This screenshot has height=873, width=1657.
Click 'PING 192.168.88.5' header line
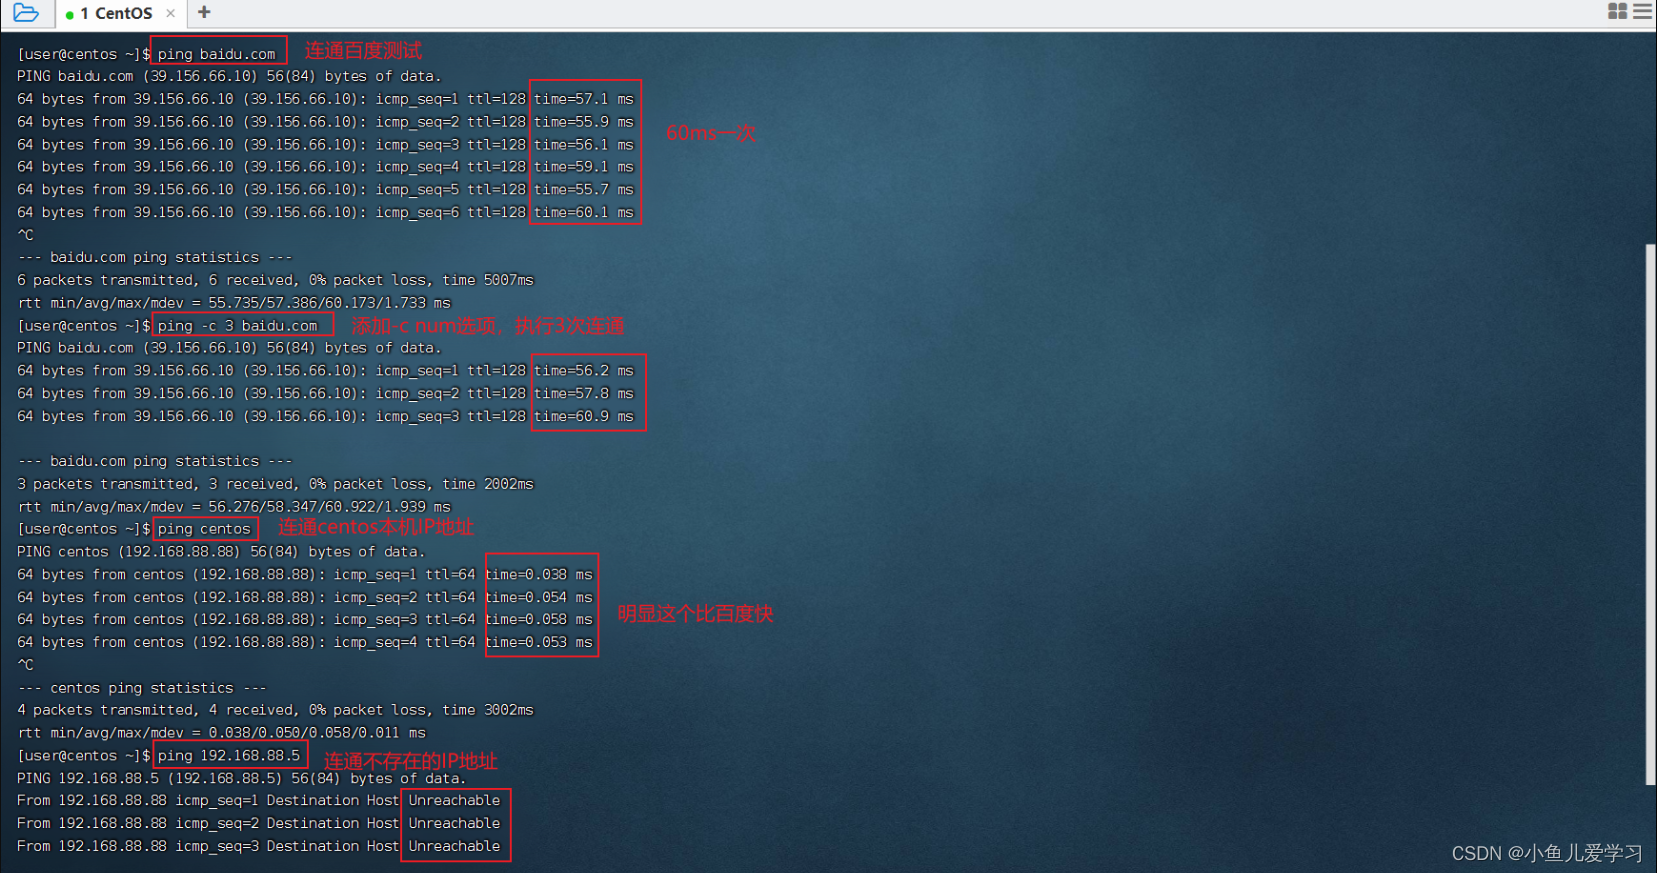click(241, 778)
